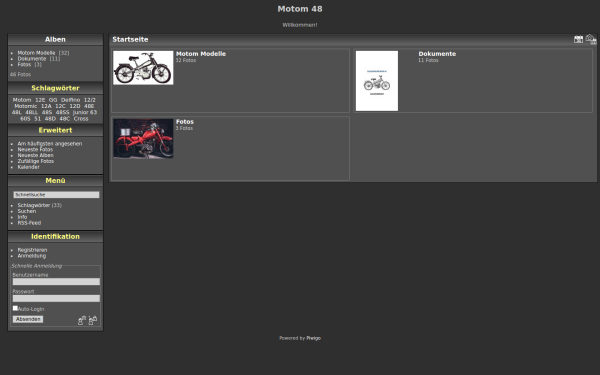The width and height of the screenshot is (600, 375).
Task: Filter by the Junior 63 tag
Action: 85,112
